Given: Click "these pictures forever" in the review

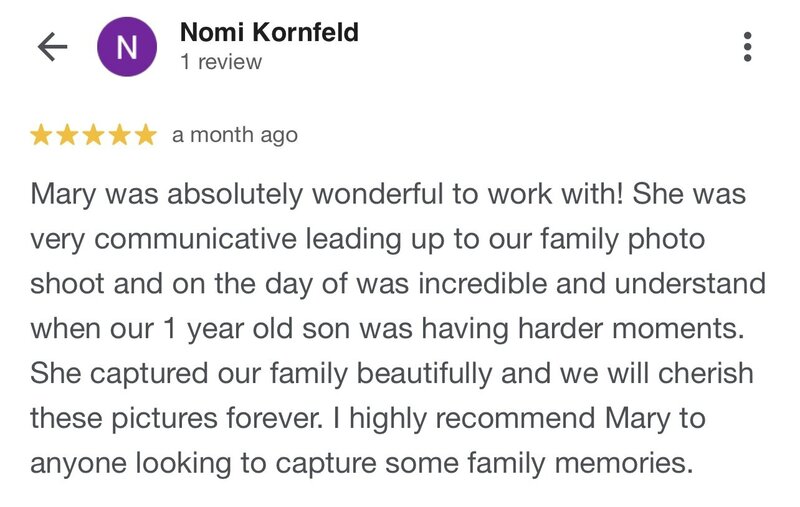Looking at the screenshot, I should point(177,419).
